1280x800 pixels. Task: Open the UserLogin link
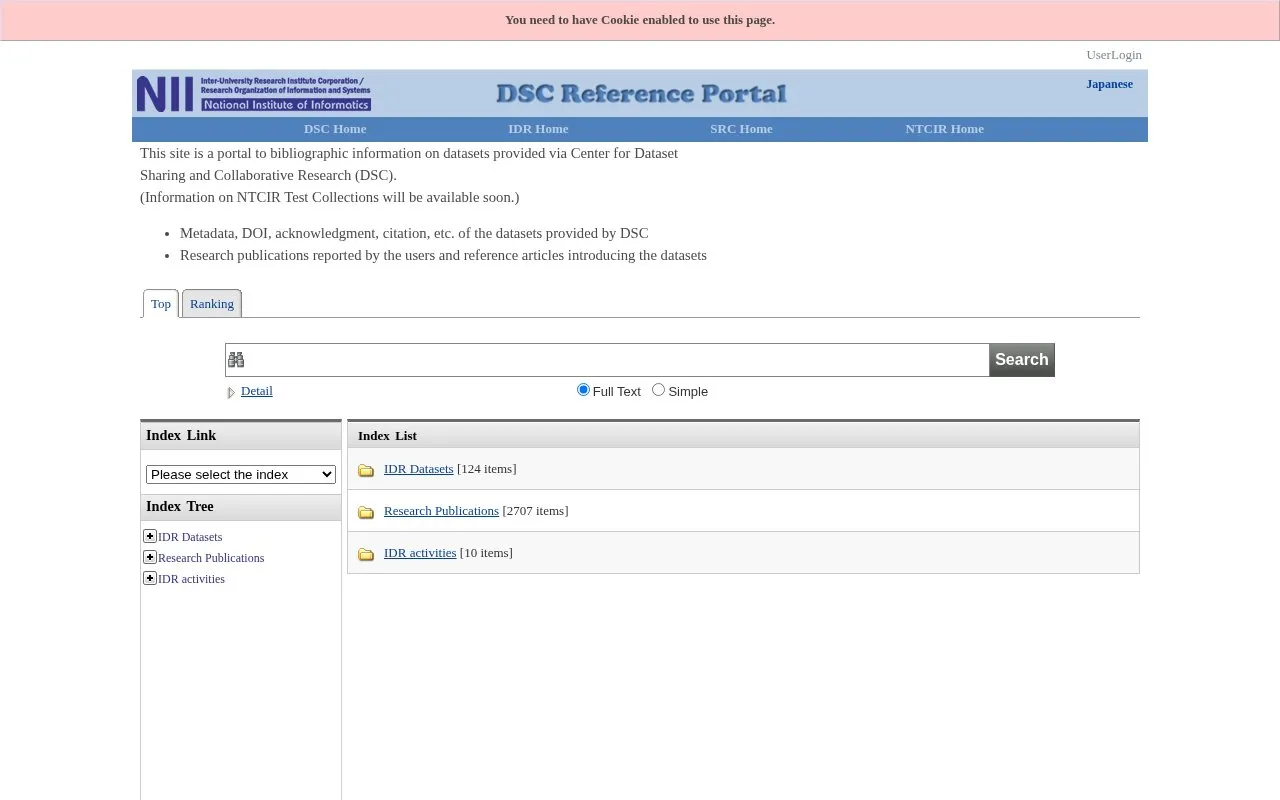coord(1114,55)
